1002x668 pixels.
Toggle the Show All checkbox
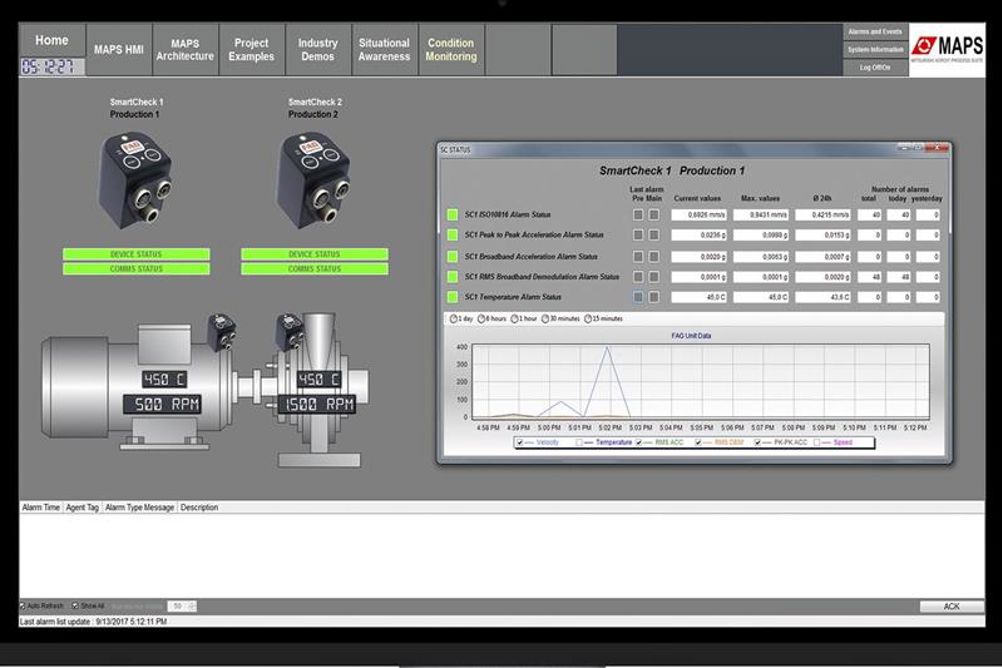75,605
